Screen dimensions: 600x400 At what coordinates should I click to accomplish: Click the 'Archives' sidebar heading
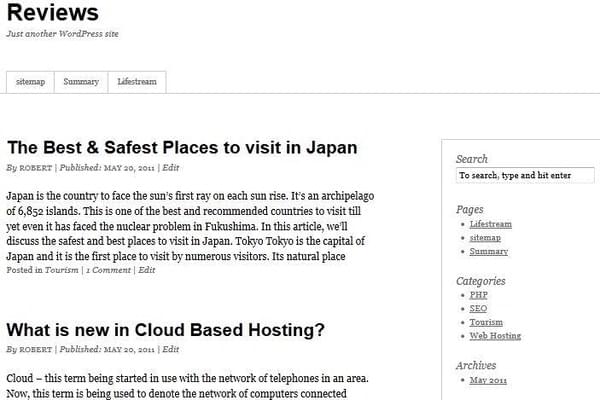[476, 366]
